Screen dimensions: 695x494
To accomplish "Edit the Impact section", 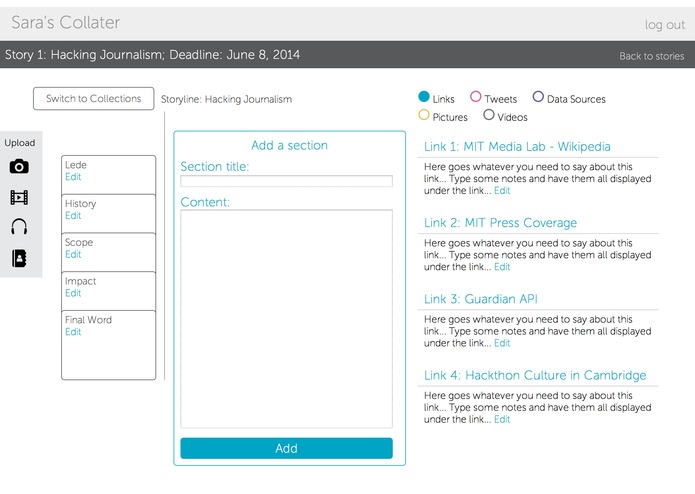I will (73, 293).
